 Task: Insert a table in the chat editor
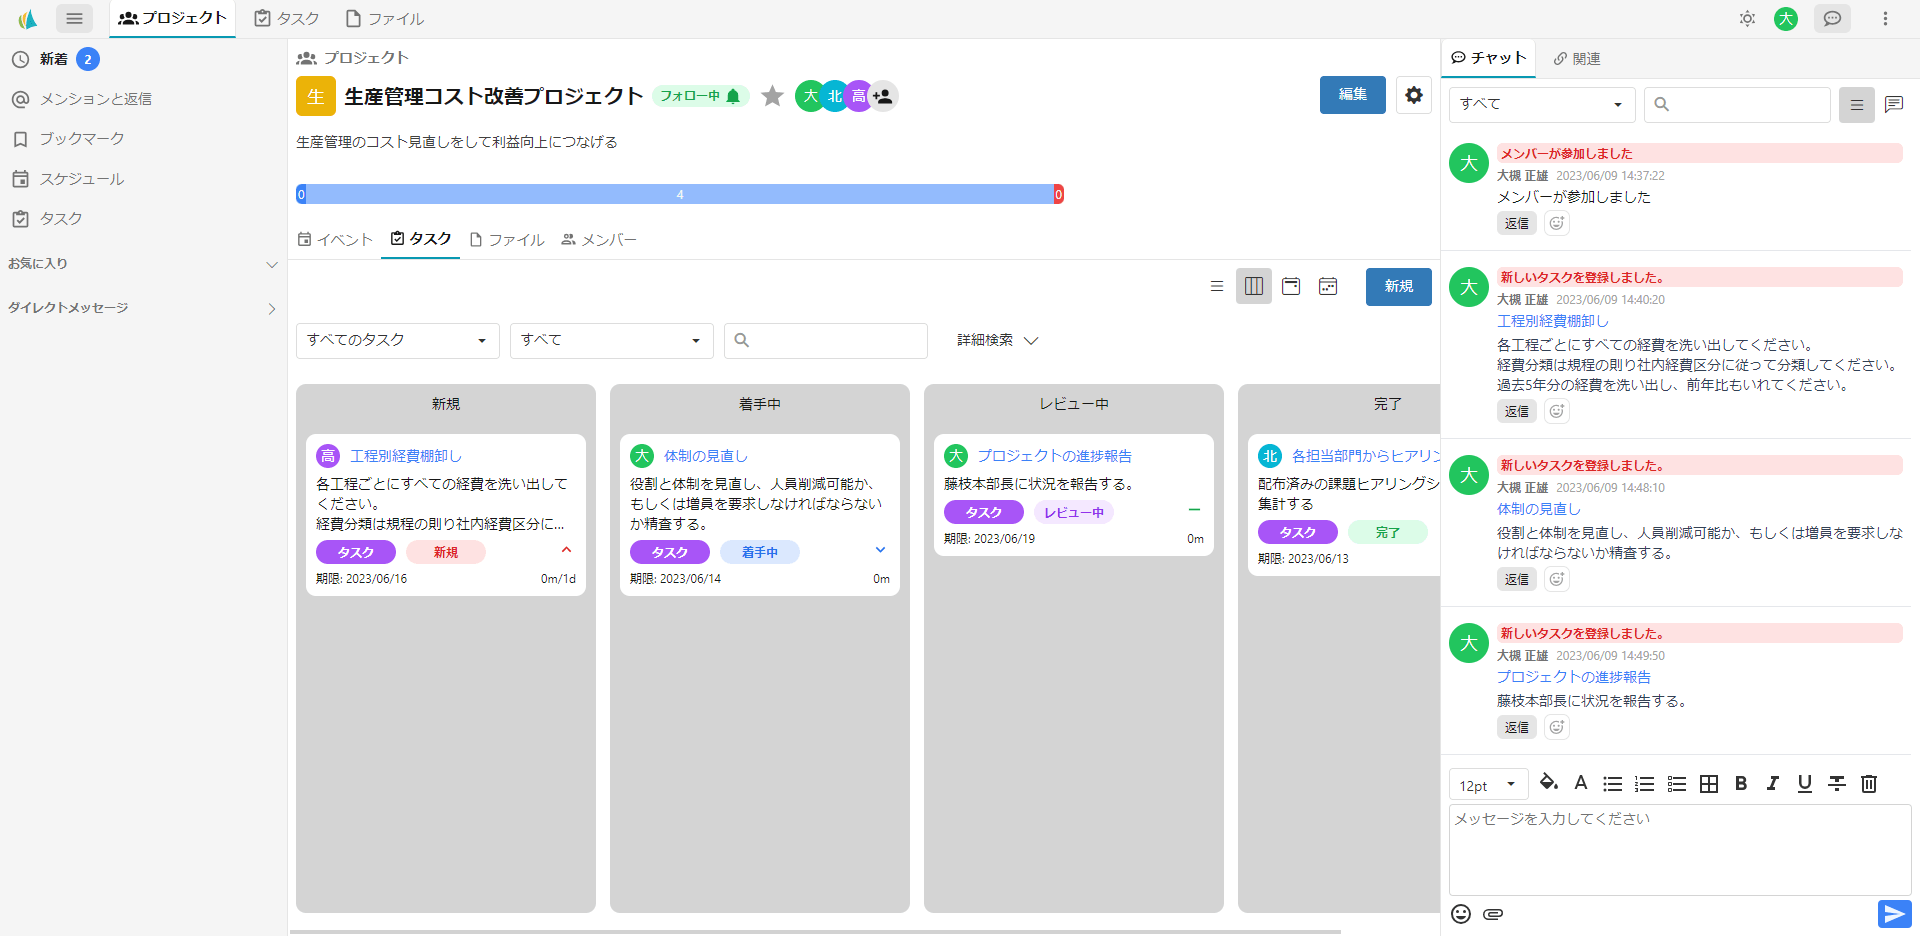click(1709, 784)
